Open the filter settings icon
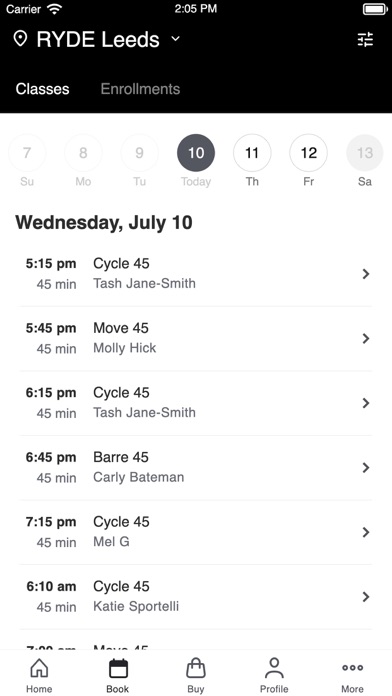Screen dimensions: 392x696 (x=365, y=40)
